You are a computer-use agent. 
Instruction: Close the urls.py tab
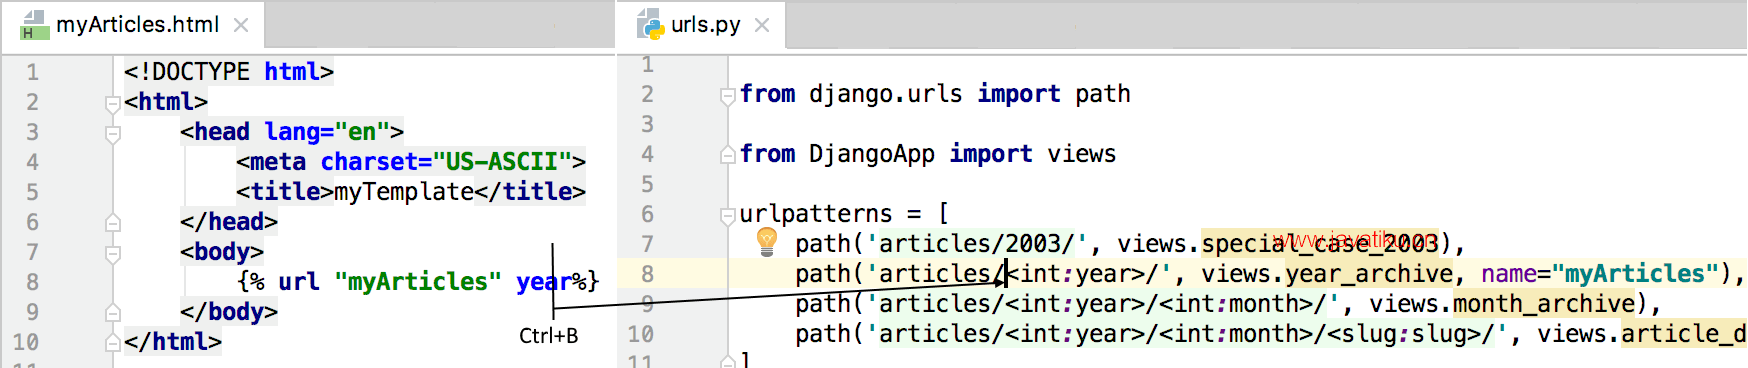pyautogui.click(x=762, y=25)
